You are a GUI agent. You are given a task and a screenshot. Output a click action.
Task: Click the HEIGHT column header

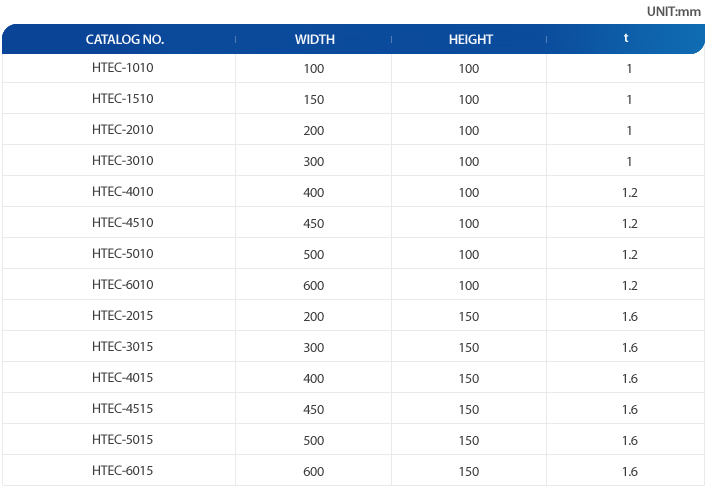(x=470, y=39)
